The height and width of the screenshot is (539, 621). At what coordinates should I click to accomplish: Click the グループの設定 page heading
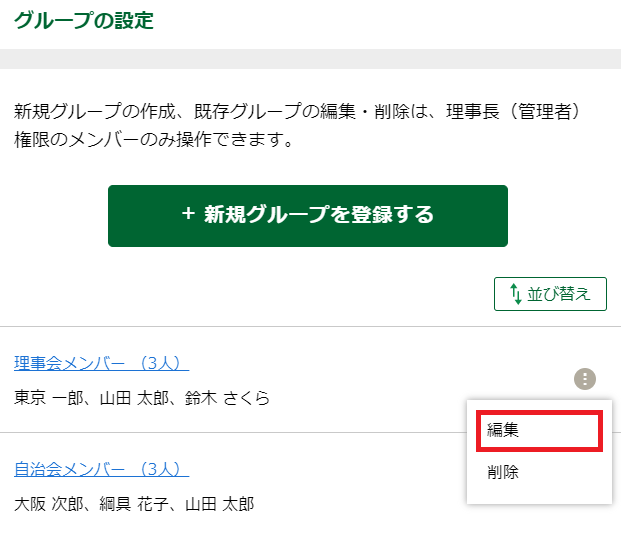point(84,20)
